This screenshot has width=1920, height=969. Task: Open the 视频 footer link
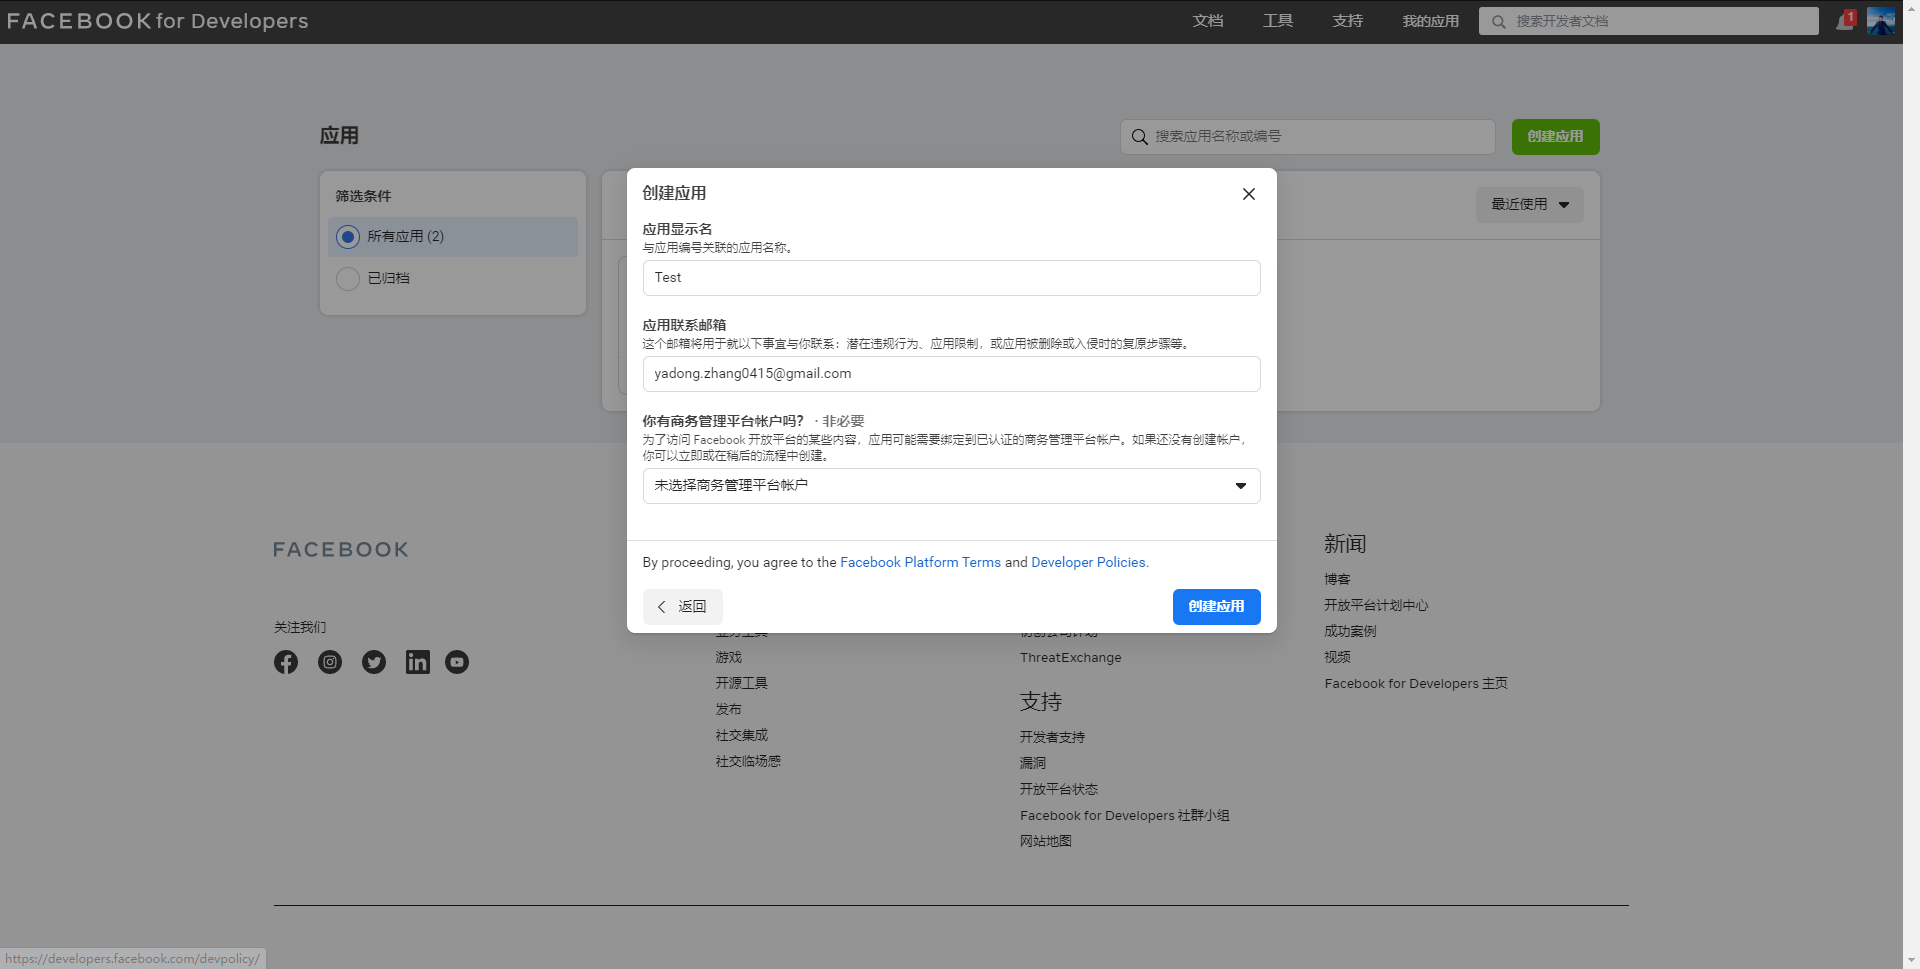coord(1337,657)
